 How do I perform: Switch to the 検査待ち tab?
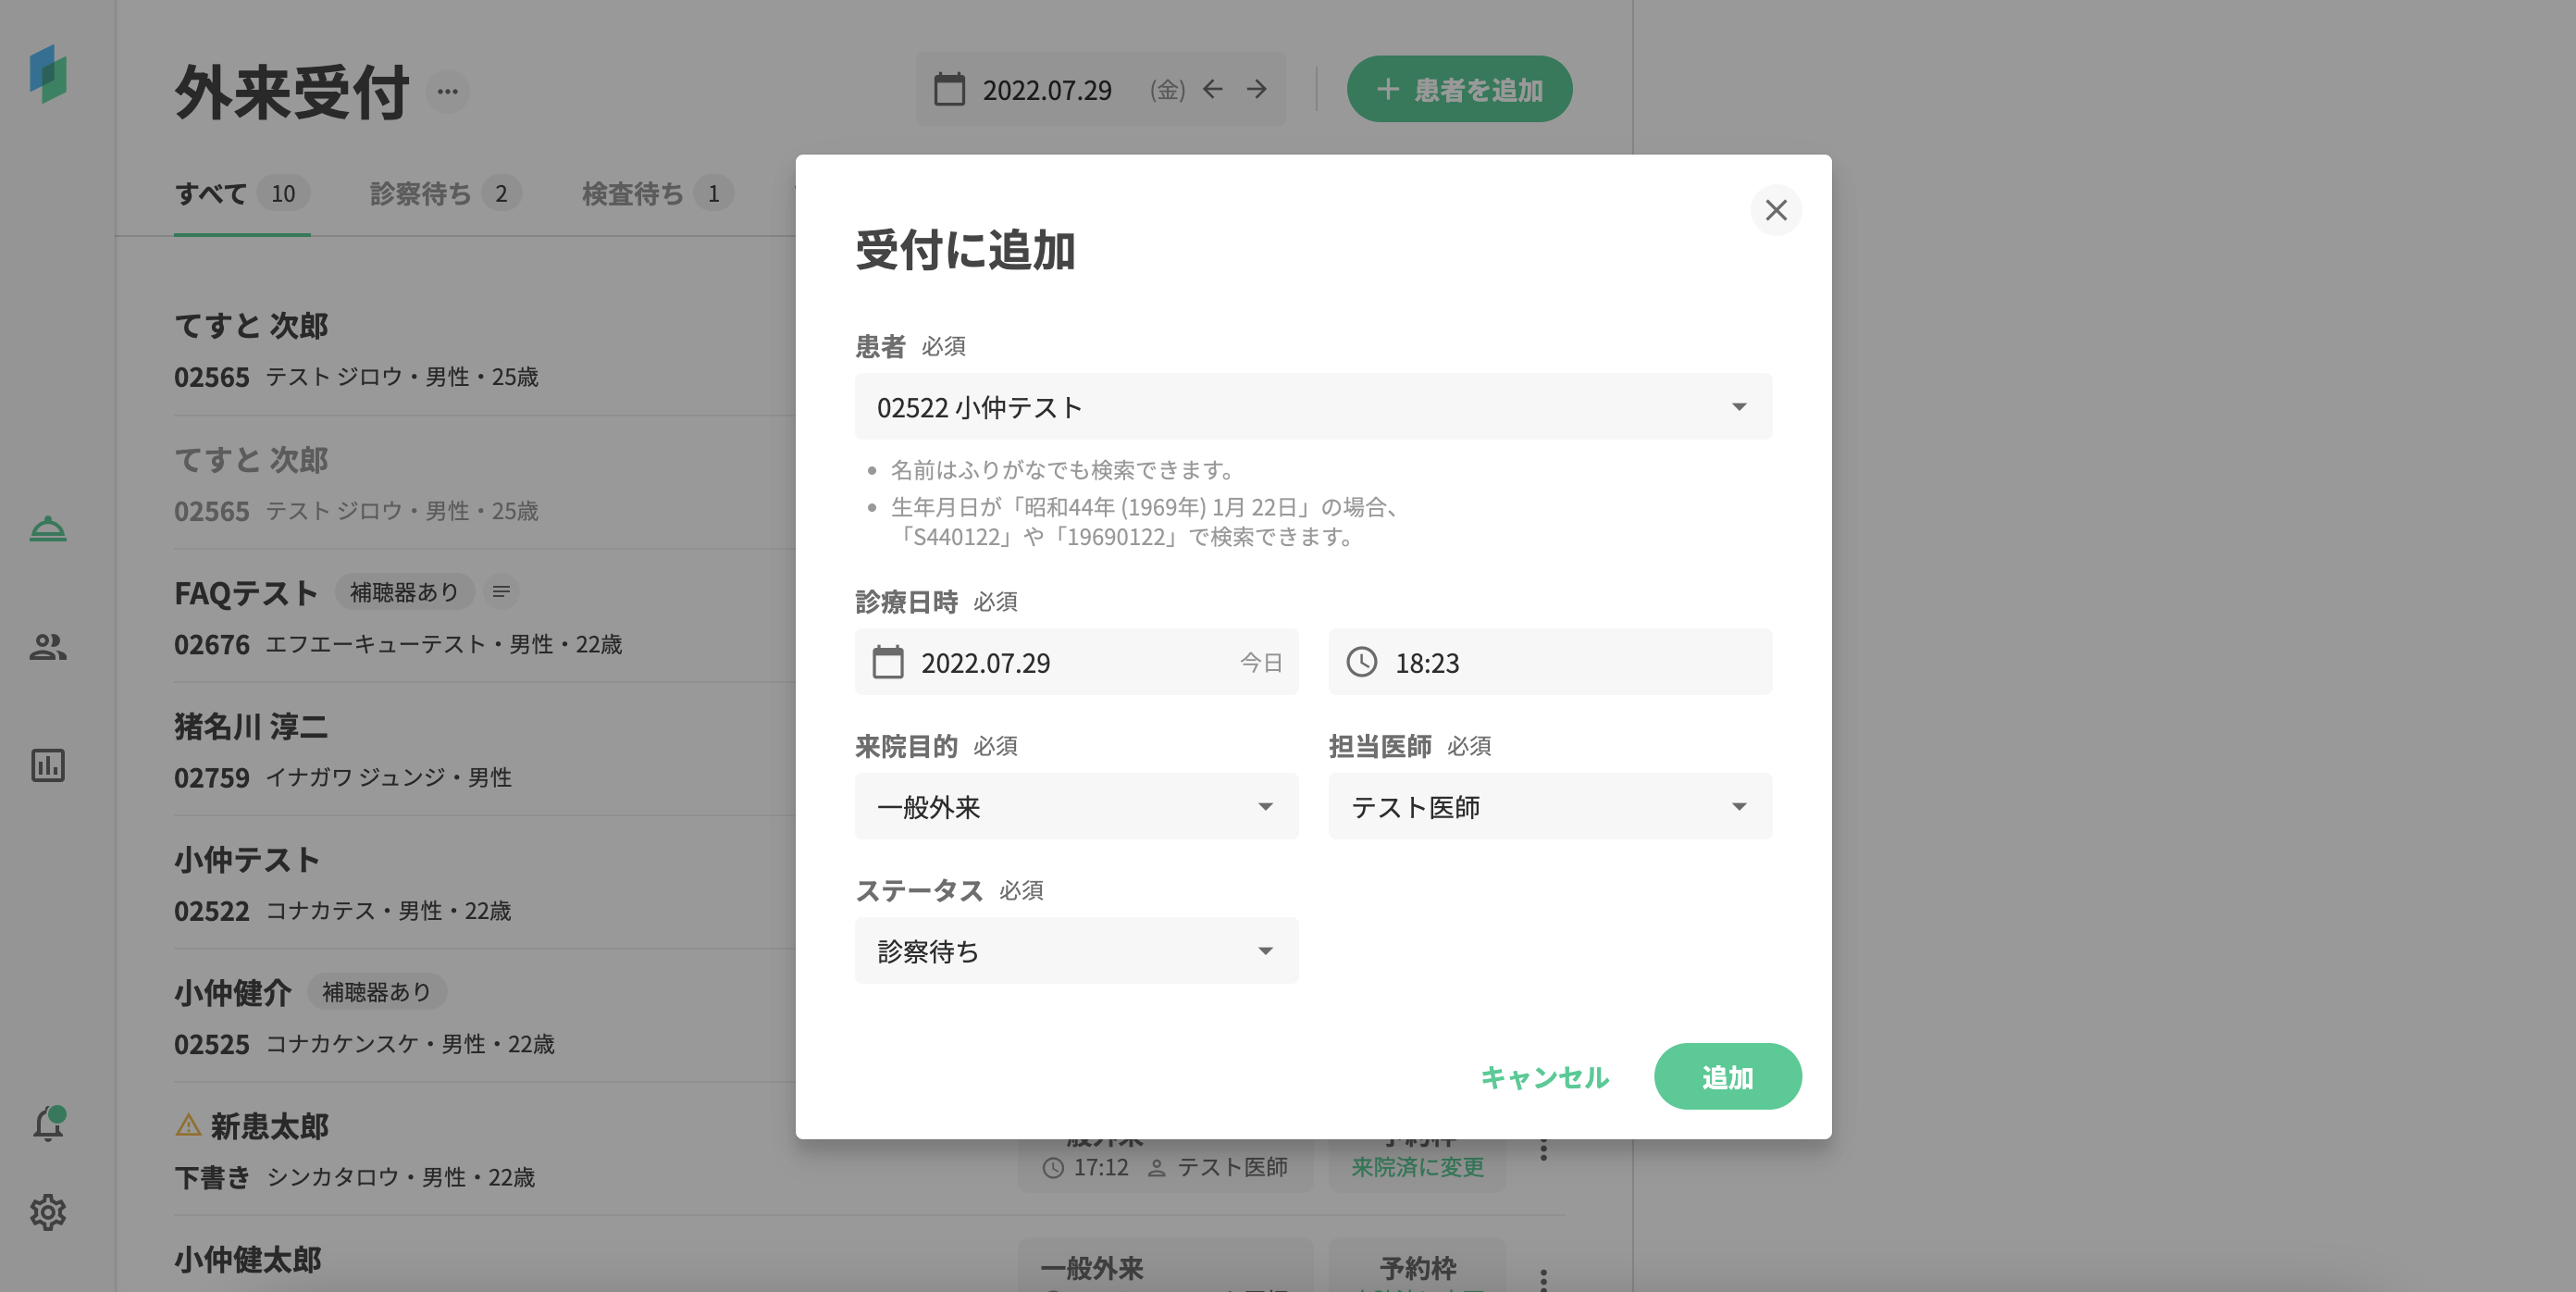633,193
